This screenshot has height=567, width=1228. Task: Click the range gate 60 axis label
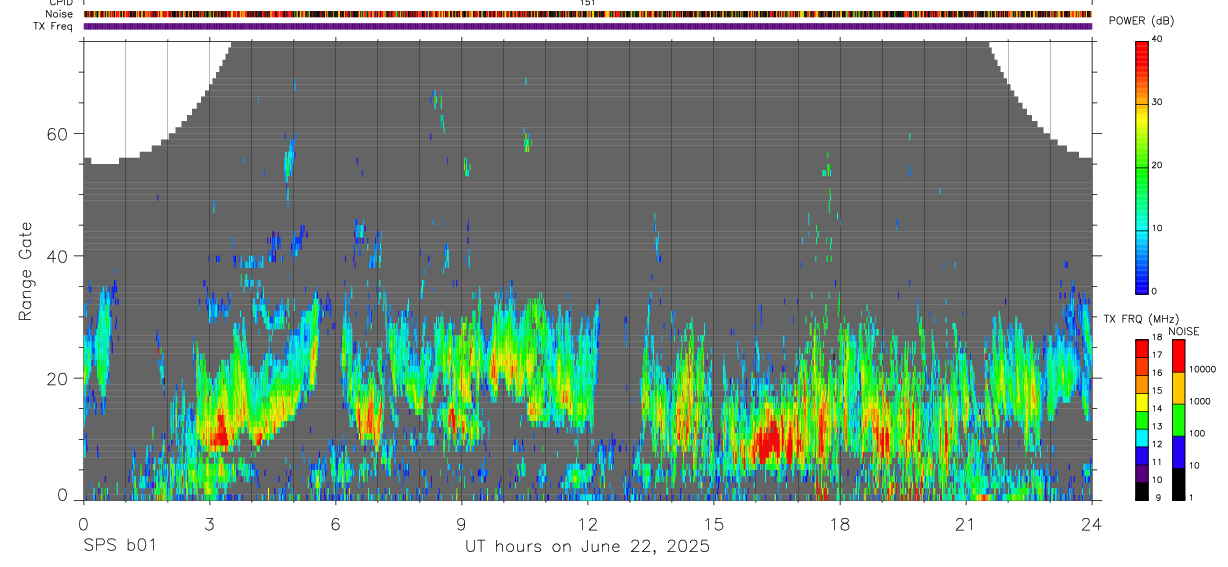coord(60,134)
